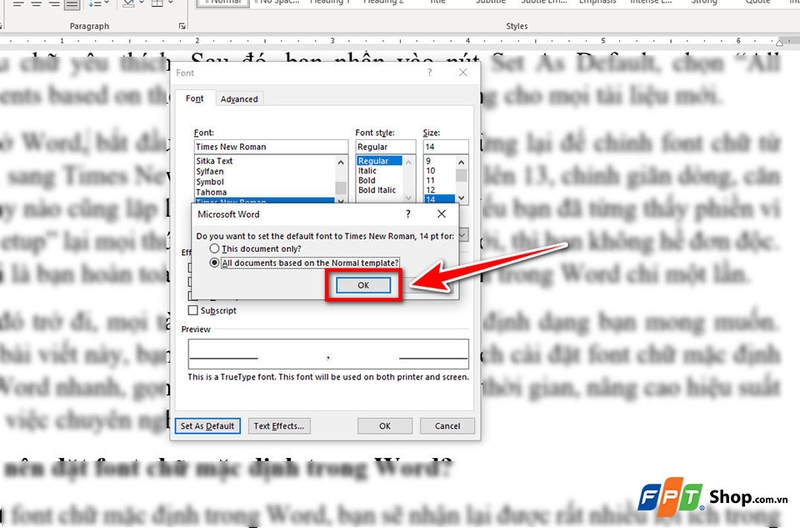Click the Borders icon in the ribbon

[x=157, y=4]
